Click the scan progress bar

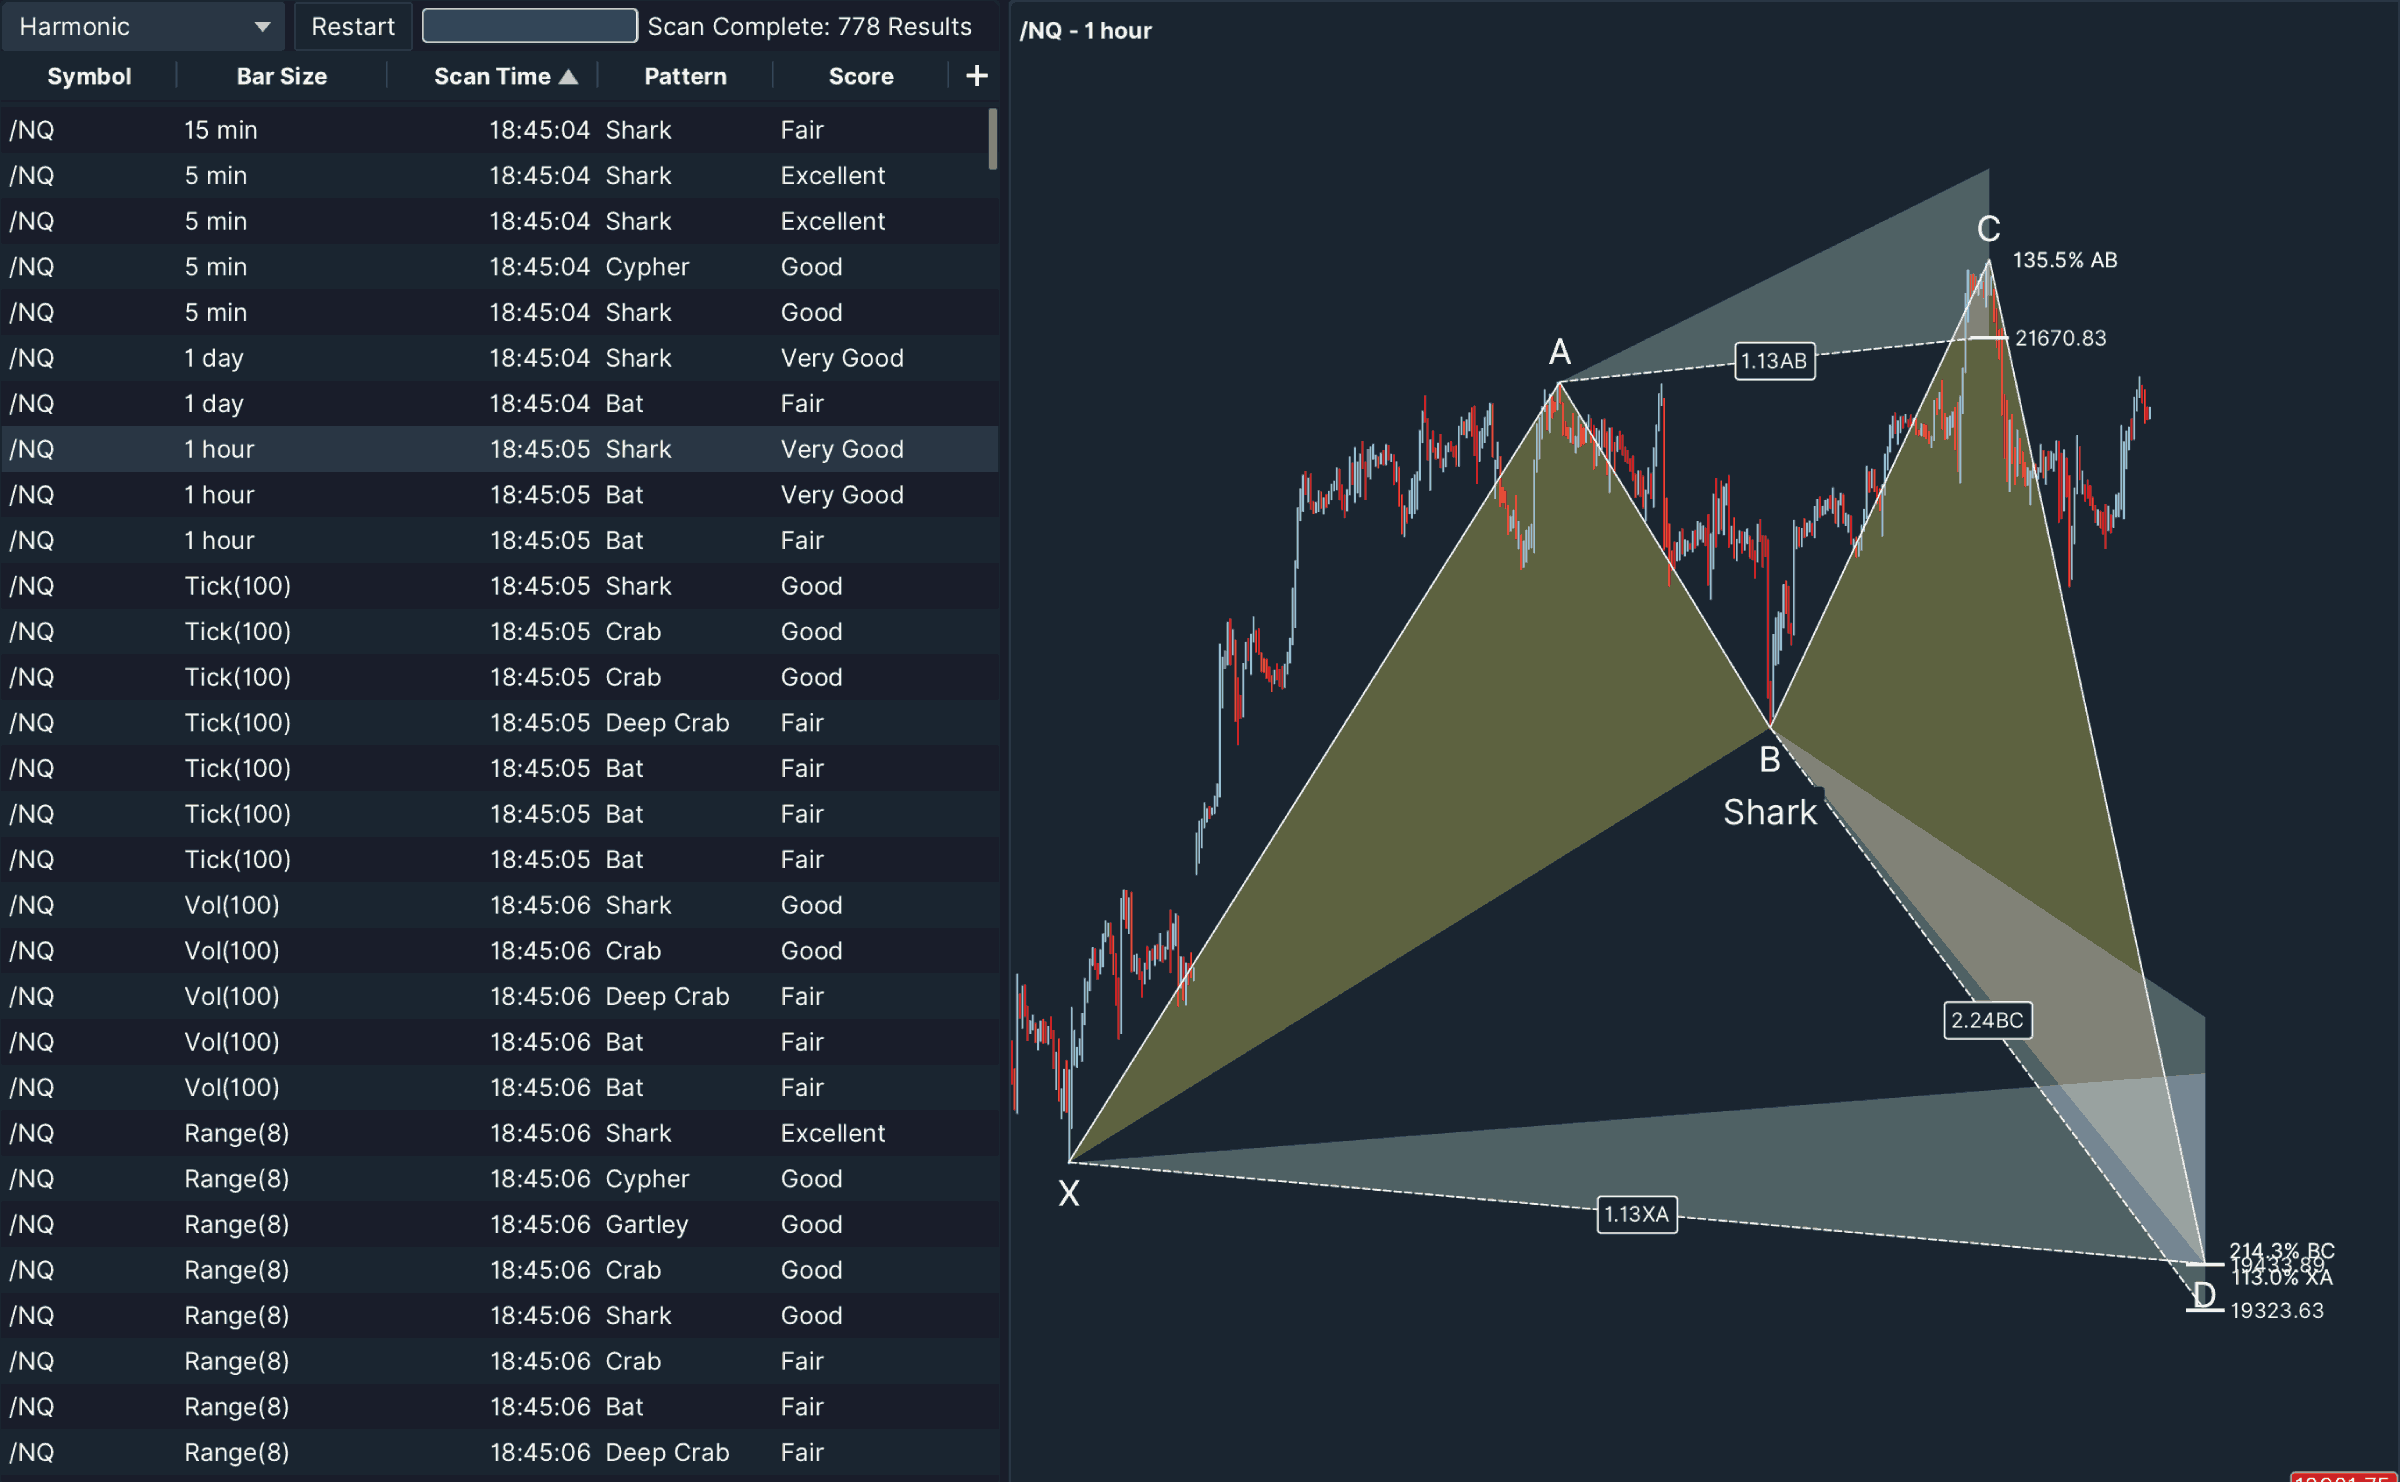529,26
